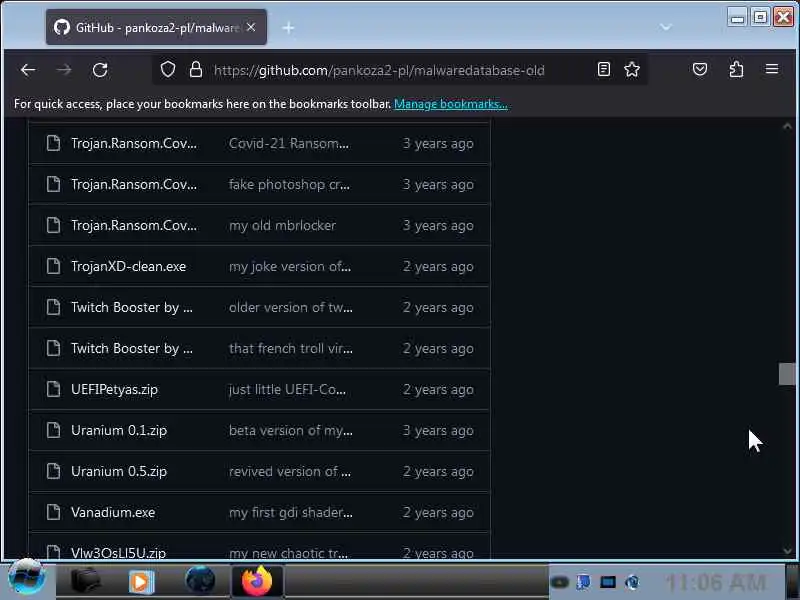Open TrojanXD-clean.exe file
This screenshot has width=800, height=600.
pos(129,266)
